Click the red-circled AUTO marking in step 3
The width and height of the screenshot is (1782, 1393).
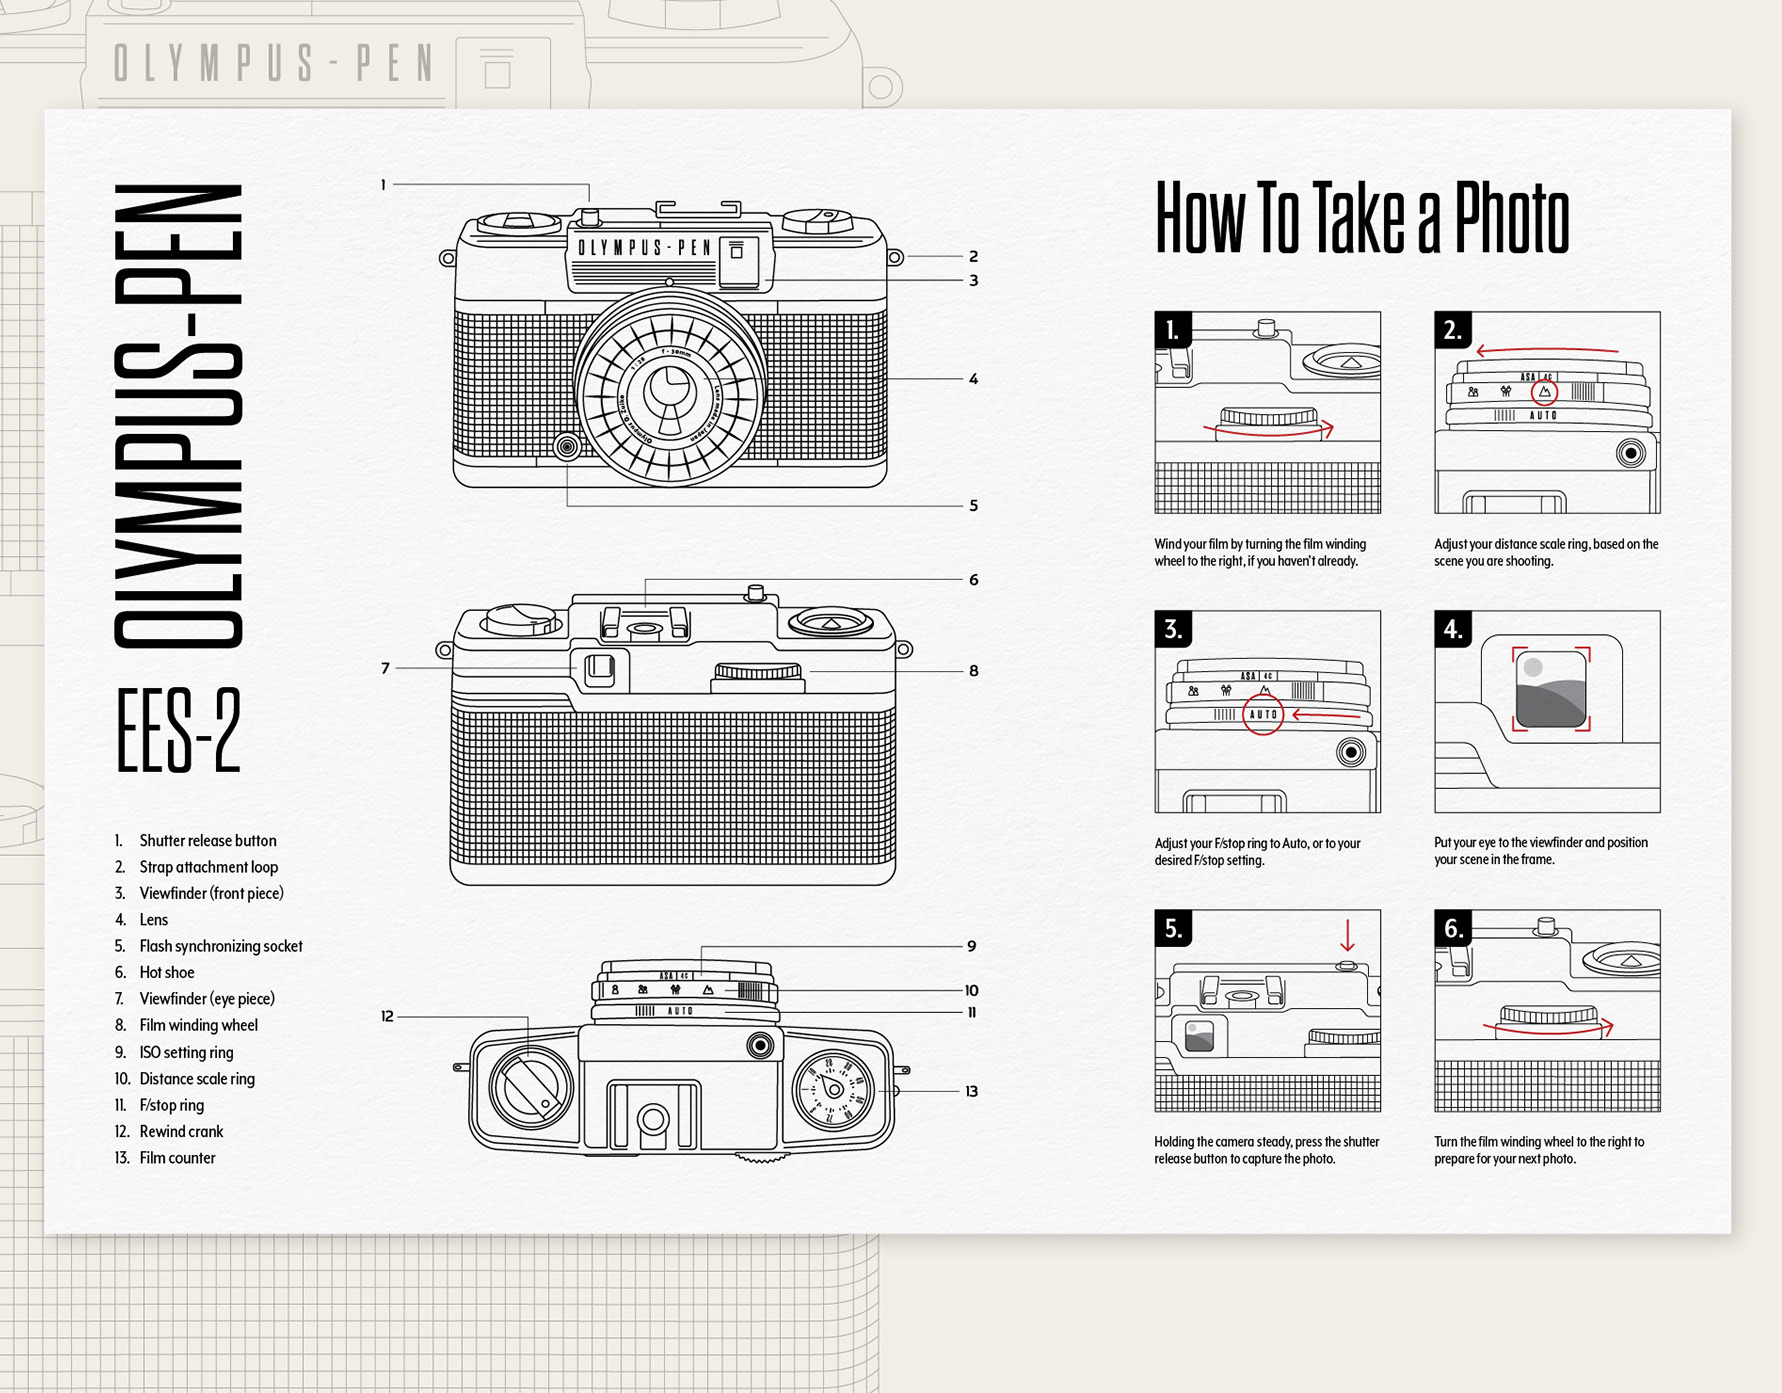tap(1263, 714)
